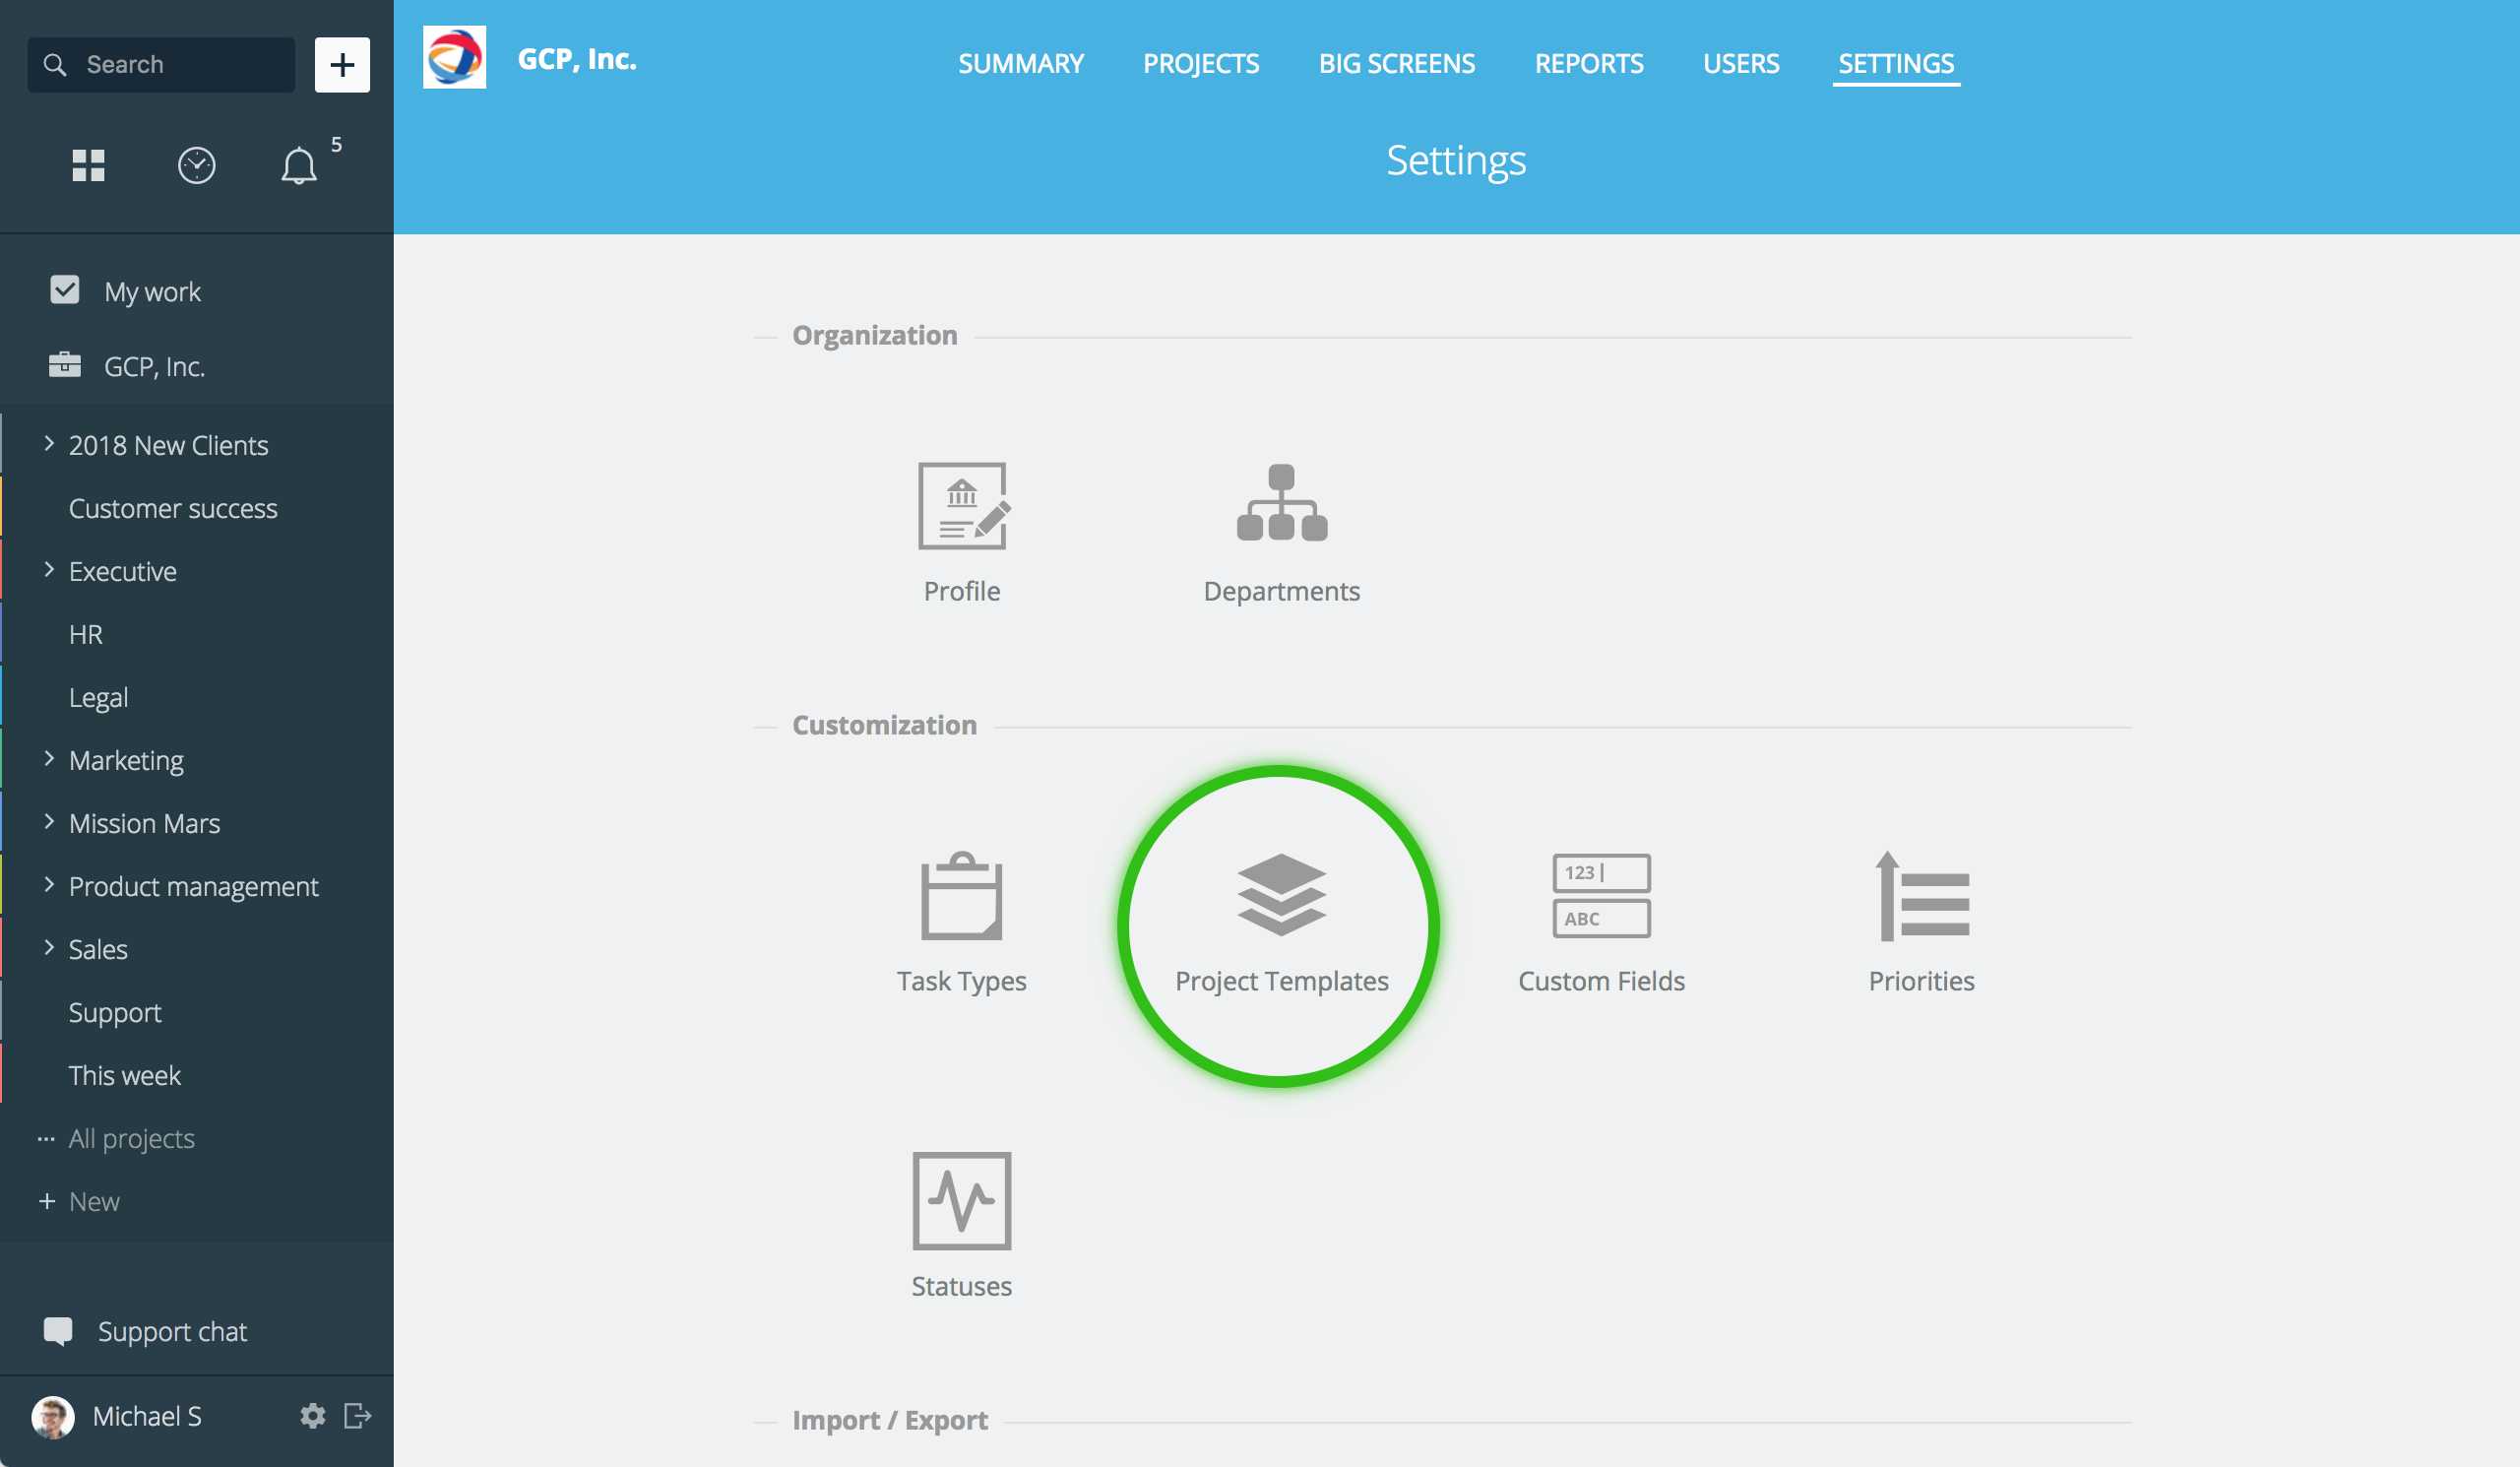Expand the Marketing project tree
The width and height of the screenshot is (2520, 1467).
click(48, 758)
